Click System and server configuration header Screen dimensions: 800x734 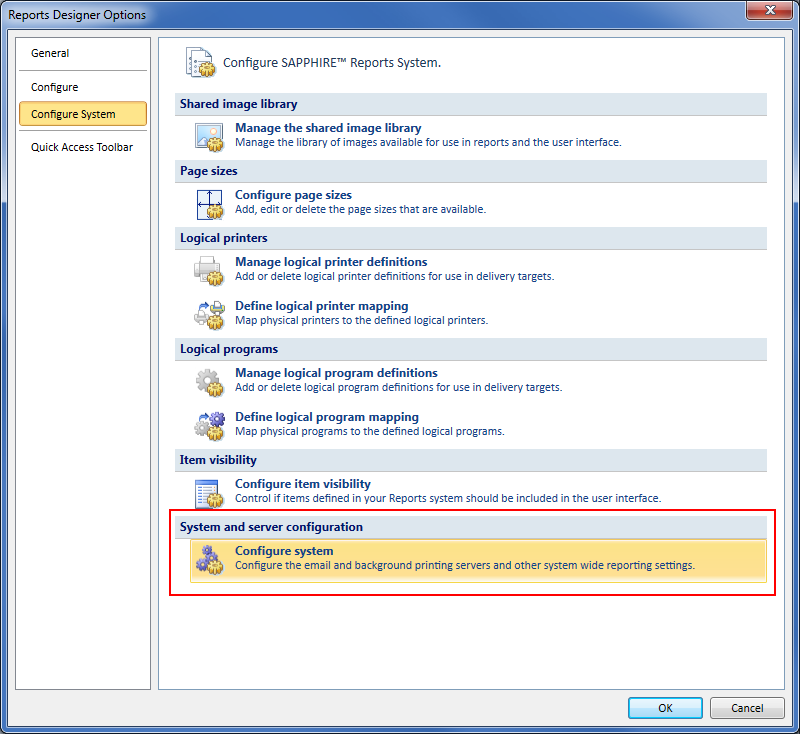(x=470, y=527)
